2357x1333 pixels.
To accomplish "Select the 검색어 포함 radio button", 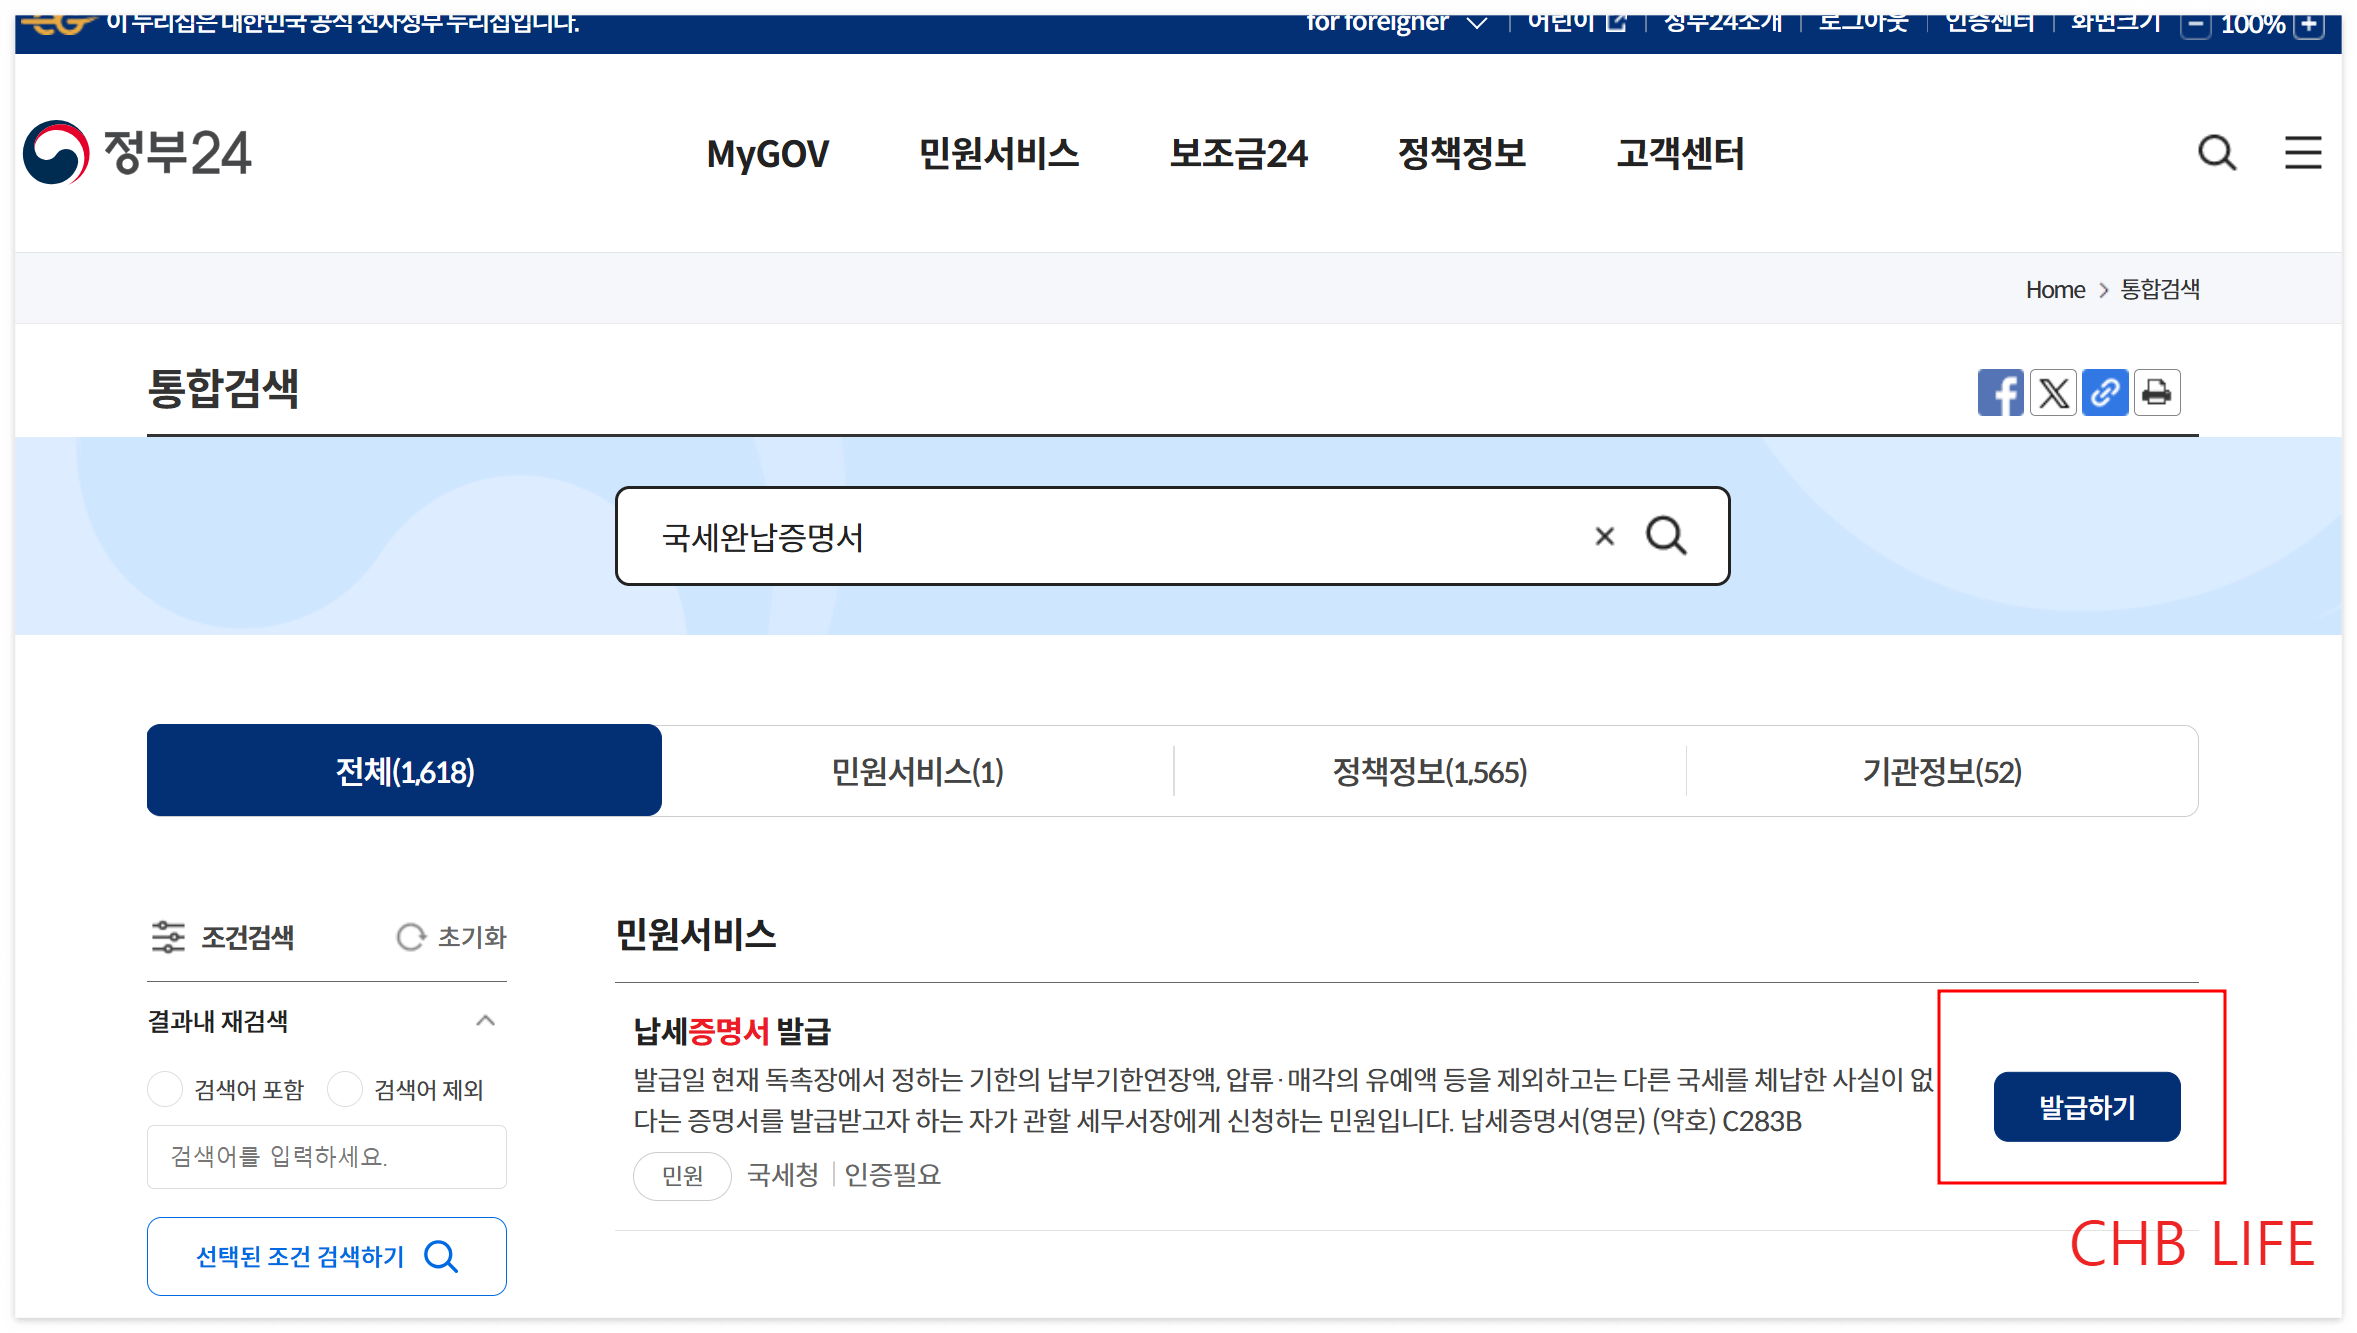I will [165, 1089].
